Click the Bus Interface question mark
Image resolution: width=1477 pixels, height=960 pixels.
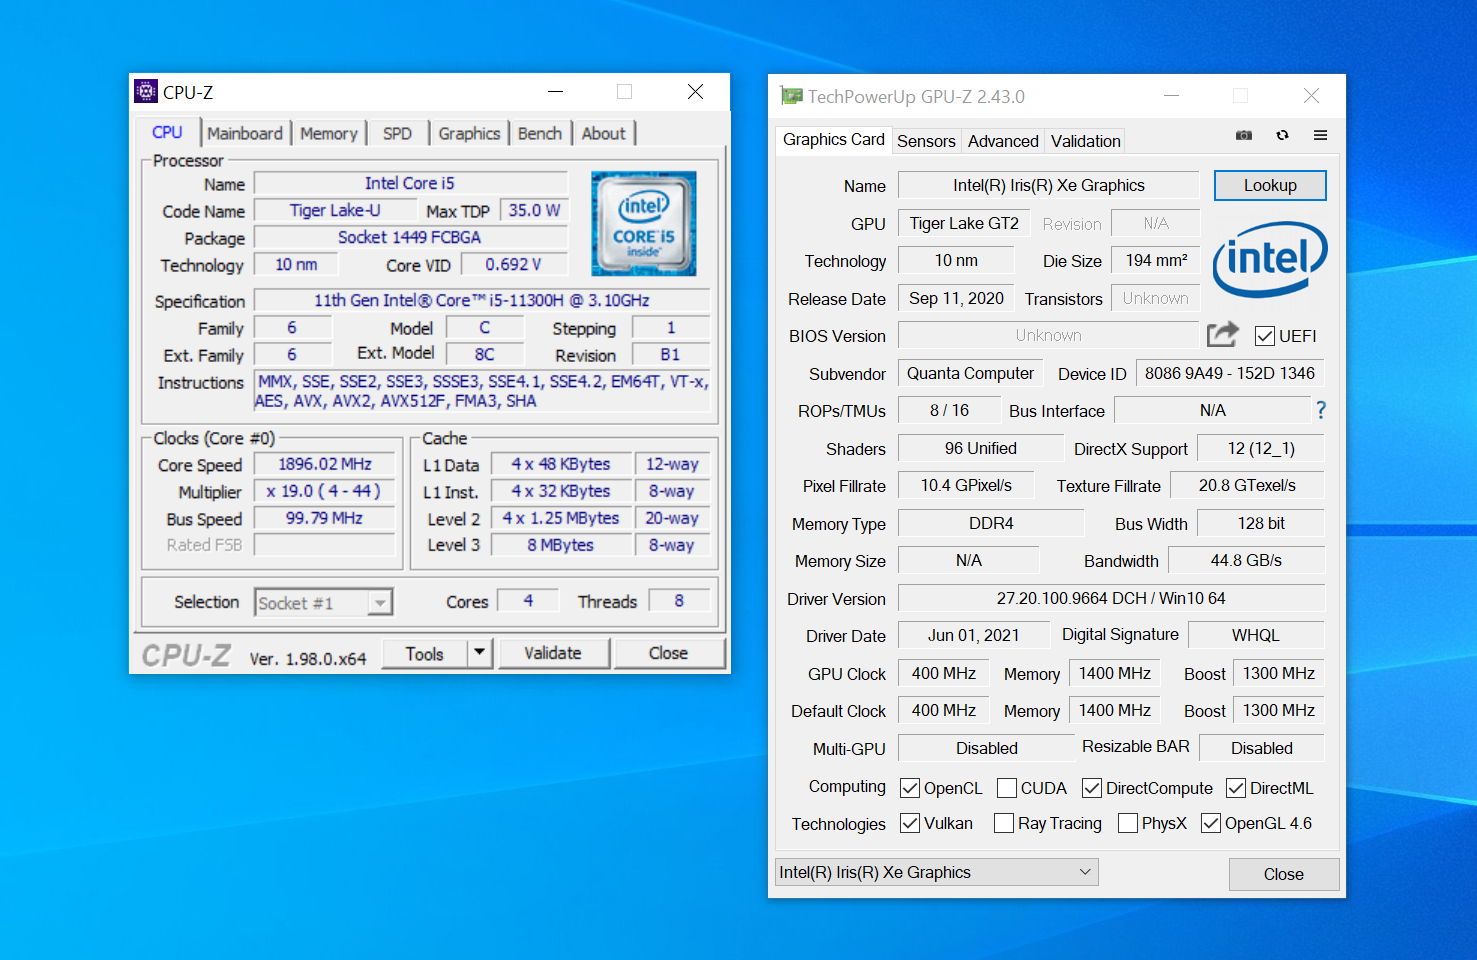(x=1321, y=410)
